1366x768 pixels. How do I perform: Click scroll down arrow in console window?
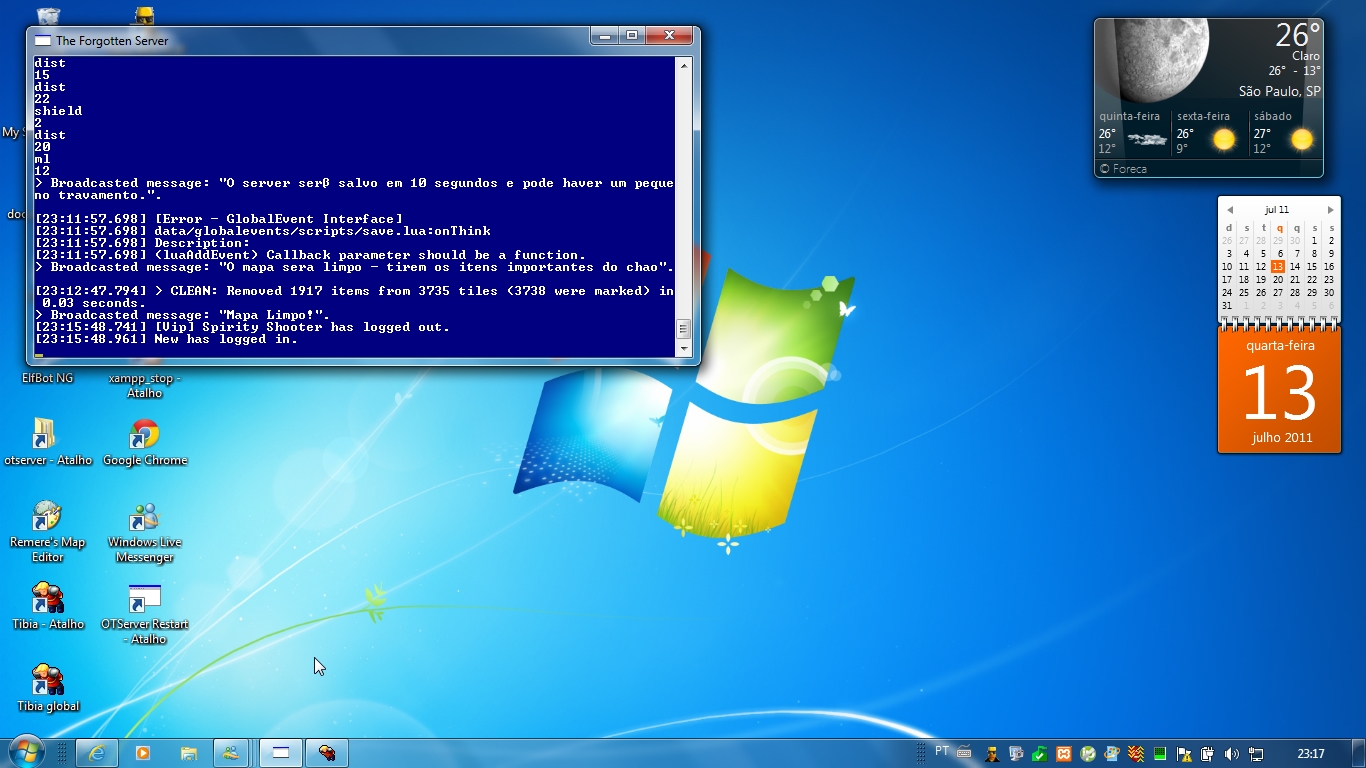point(684,349)
